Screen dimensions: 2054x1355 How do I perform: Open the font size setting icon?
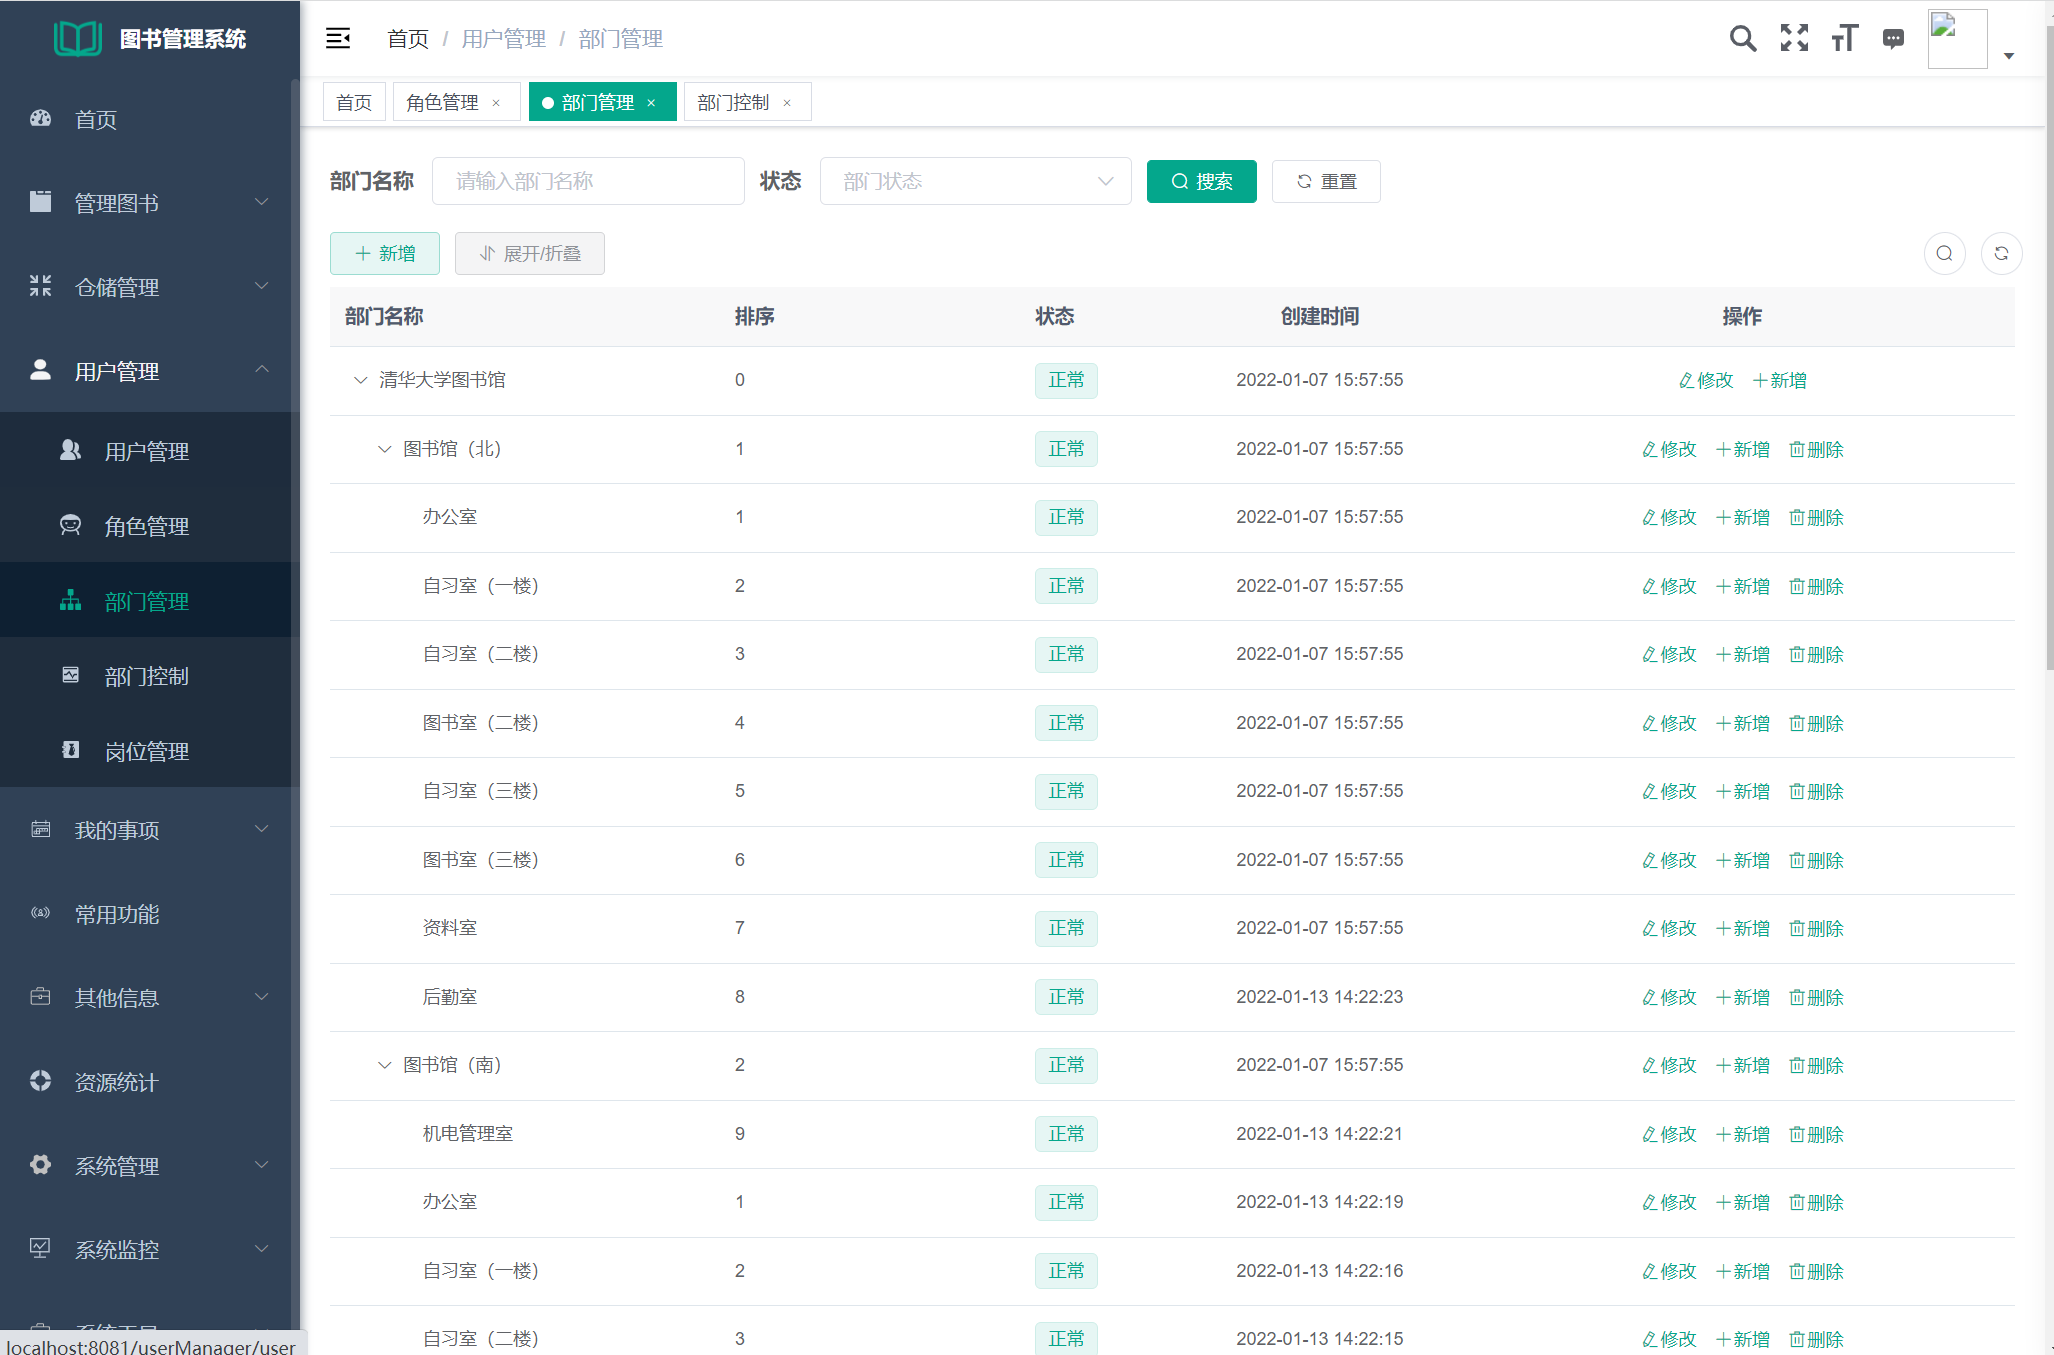(1844, 39)
